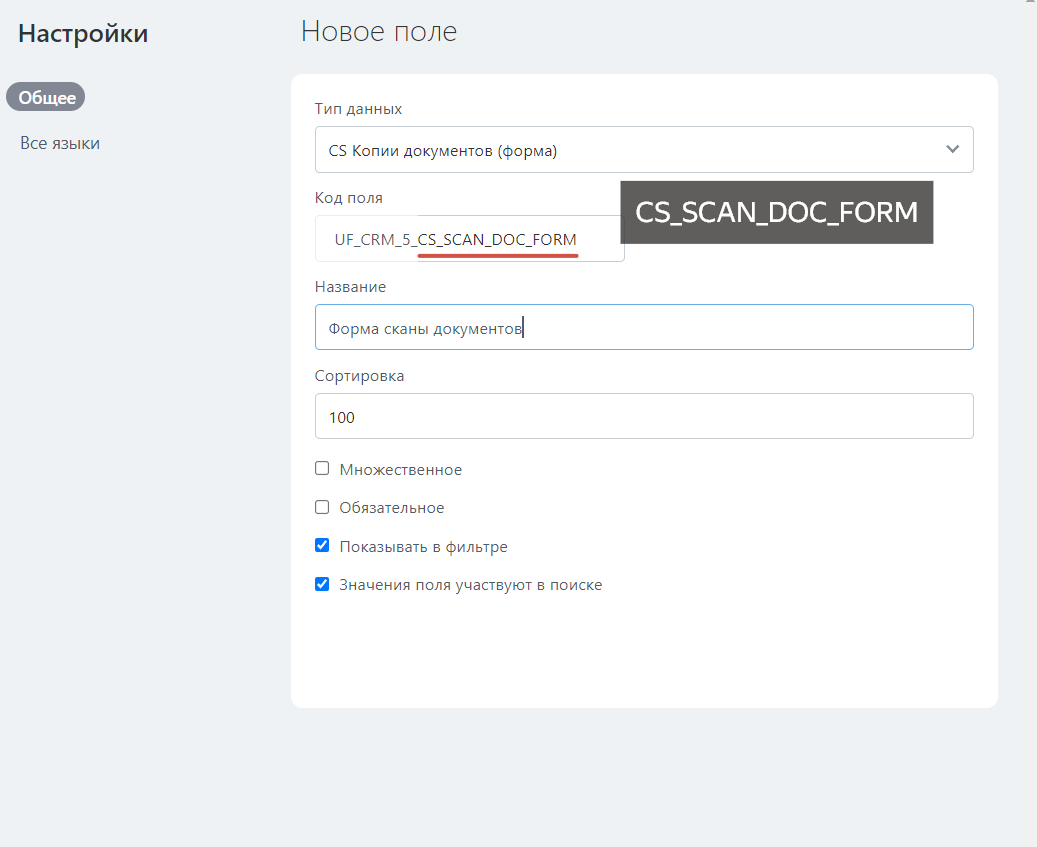The width and height of the screenshot is (1037, 847).
Task: Tick the 'Обязательное' checkbox
Action: 322,507
